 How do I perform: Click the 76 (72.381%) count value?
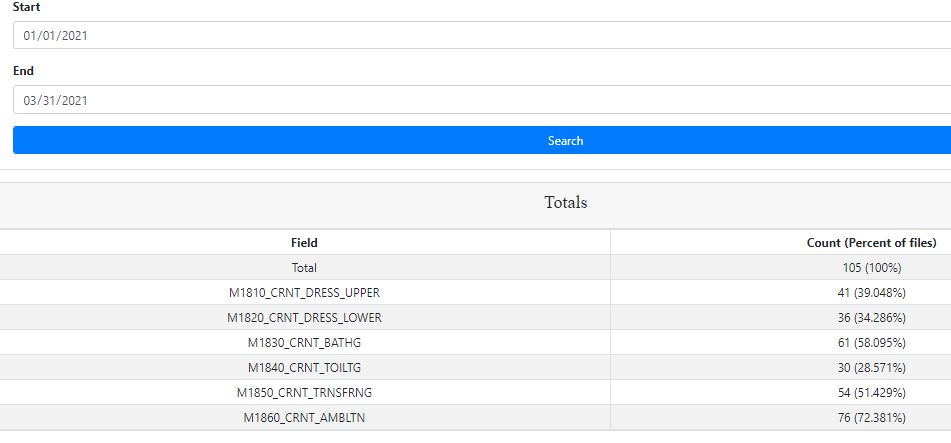(x=870, y=418)
